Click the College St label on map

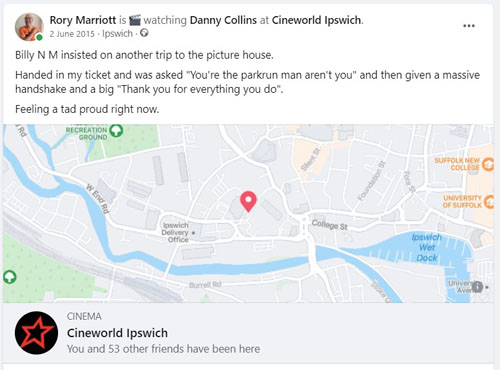[329, 225]
